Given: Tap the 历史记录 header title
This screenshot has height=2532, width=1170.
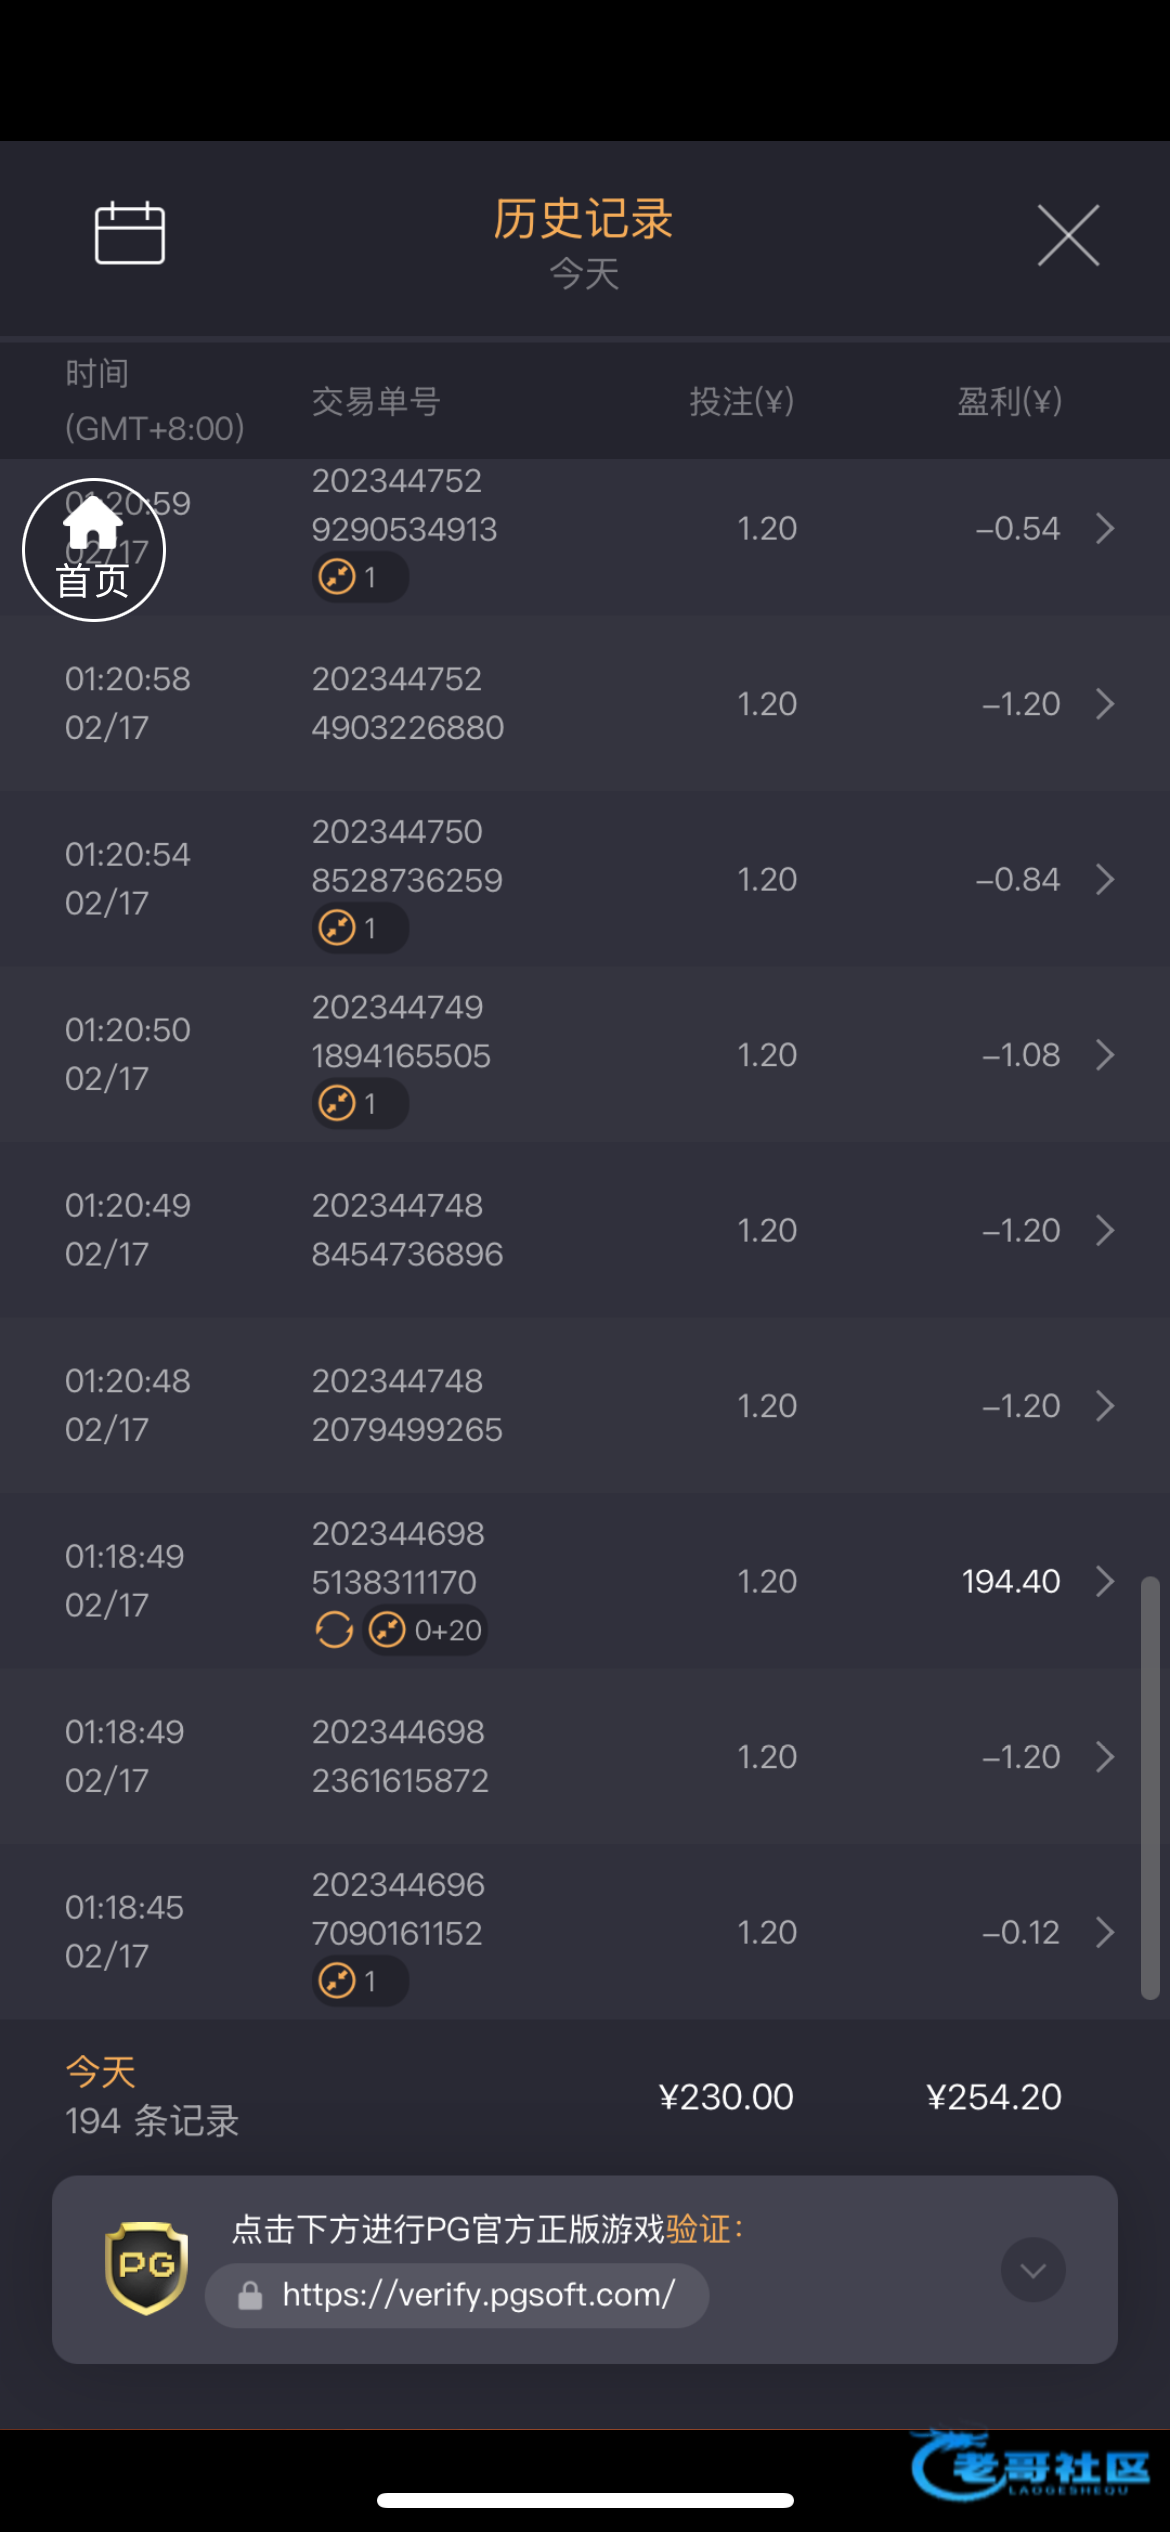Looking at the screenshot, I should click(583, 219).
